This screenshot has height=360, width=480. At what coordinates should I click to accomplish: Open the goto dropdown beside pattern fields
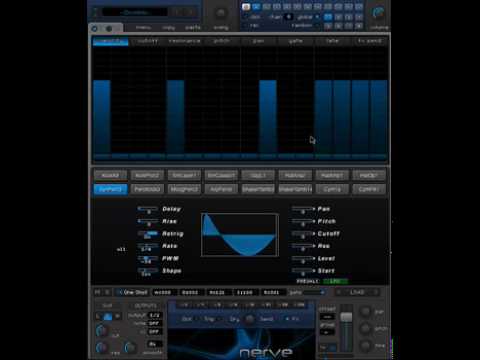[x=307, y=292]
